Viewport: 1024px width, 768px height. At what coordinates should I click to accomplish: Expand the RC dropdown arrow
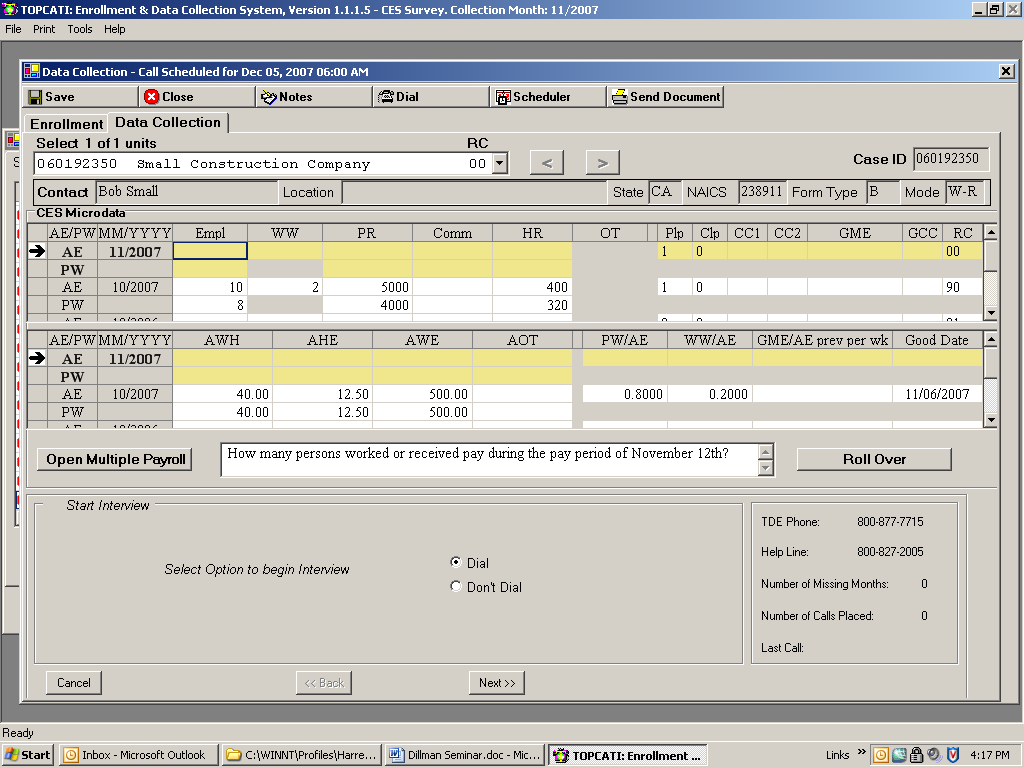coord(500,164)
